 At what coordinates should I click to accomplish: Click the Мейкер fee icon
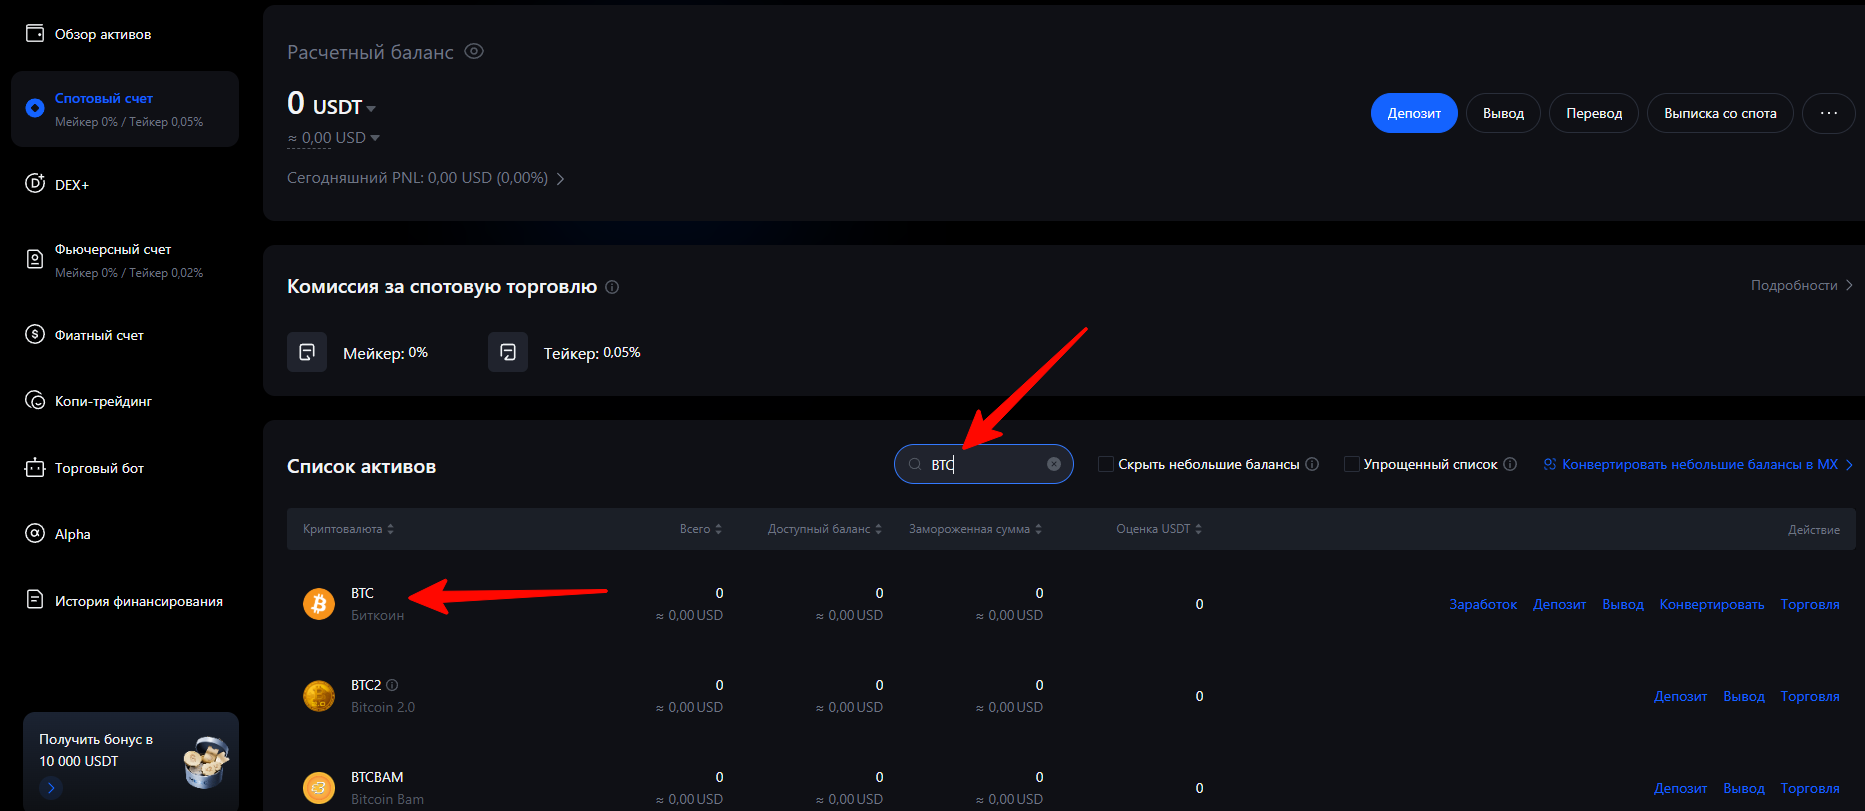tap(307, 352)
